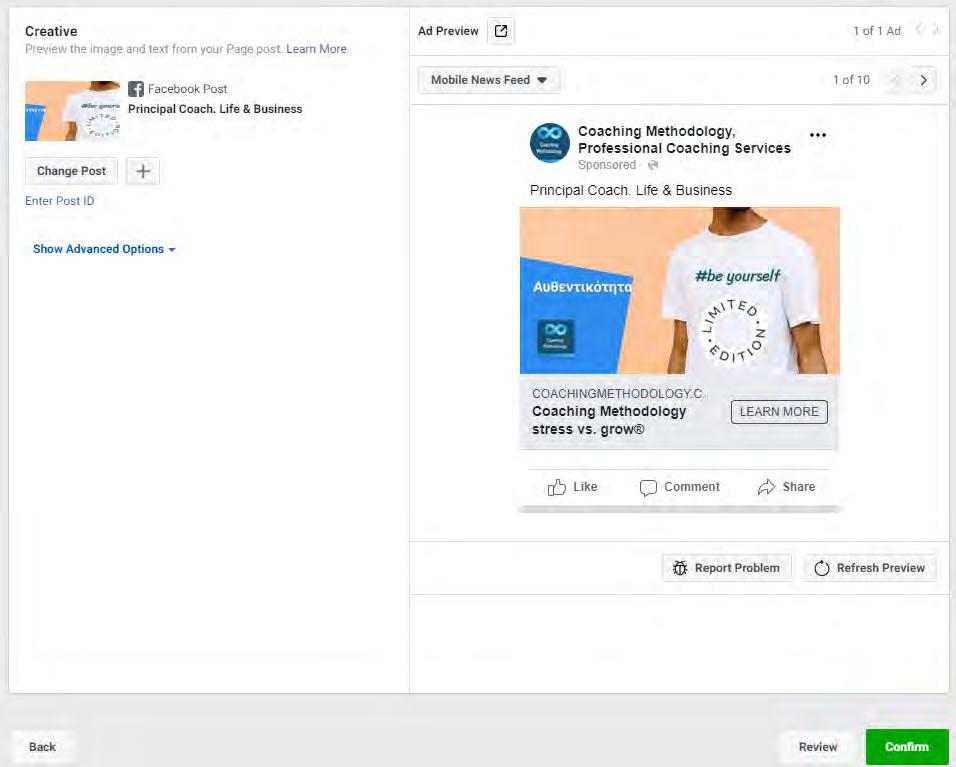Click the '1 of 10' placement counter
Viewport: 956px width, 767px height.
point(851,80)
